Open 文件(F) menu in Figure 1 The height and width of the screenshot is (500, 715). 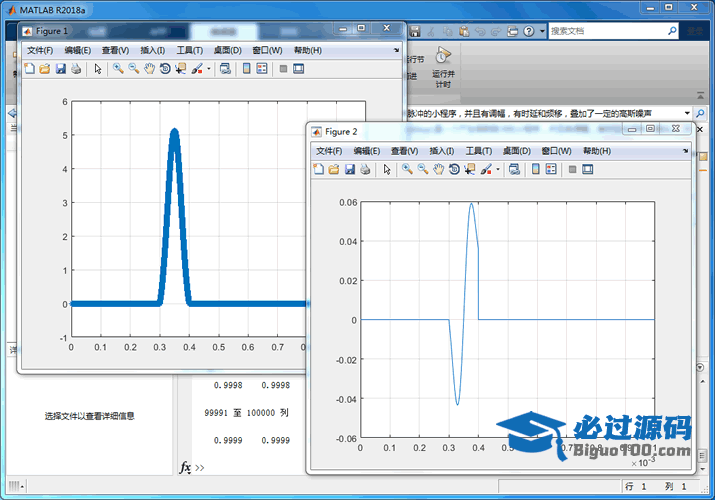point(40,51)
